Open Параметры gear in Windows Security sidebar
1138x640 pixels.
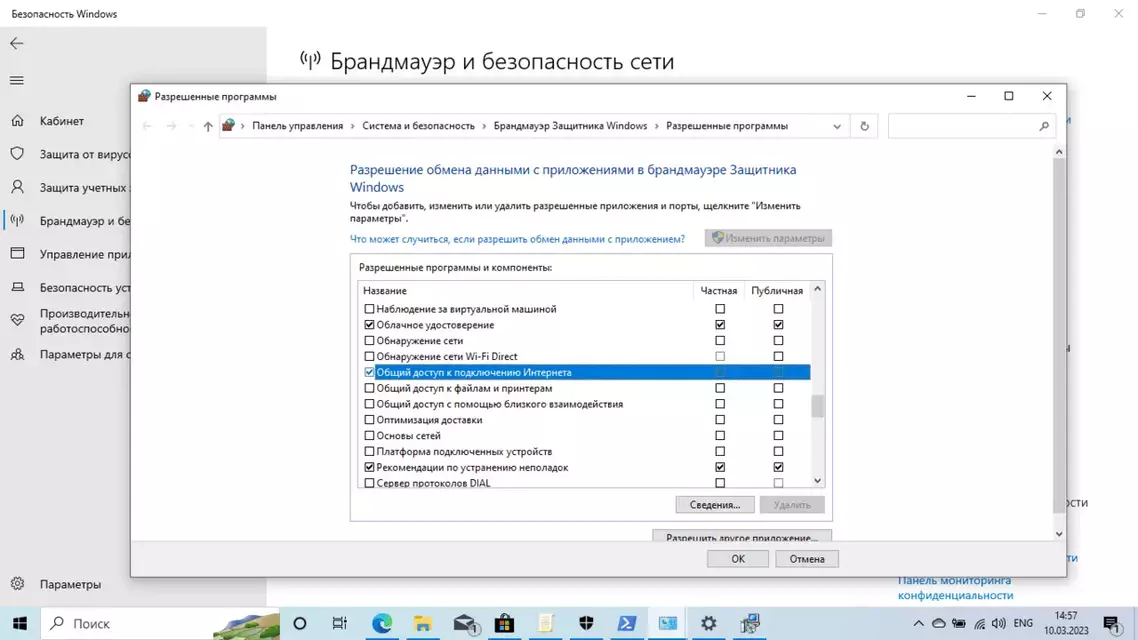[x=17, y=584]
